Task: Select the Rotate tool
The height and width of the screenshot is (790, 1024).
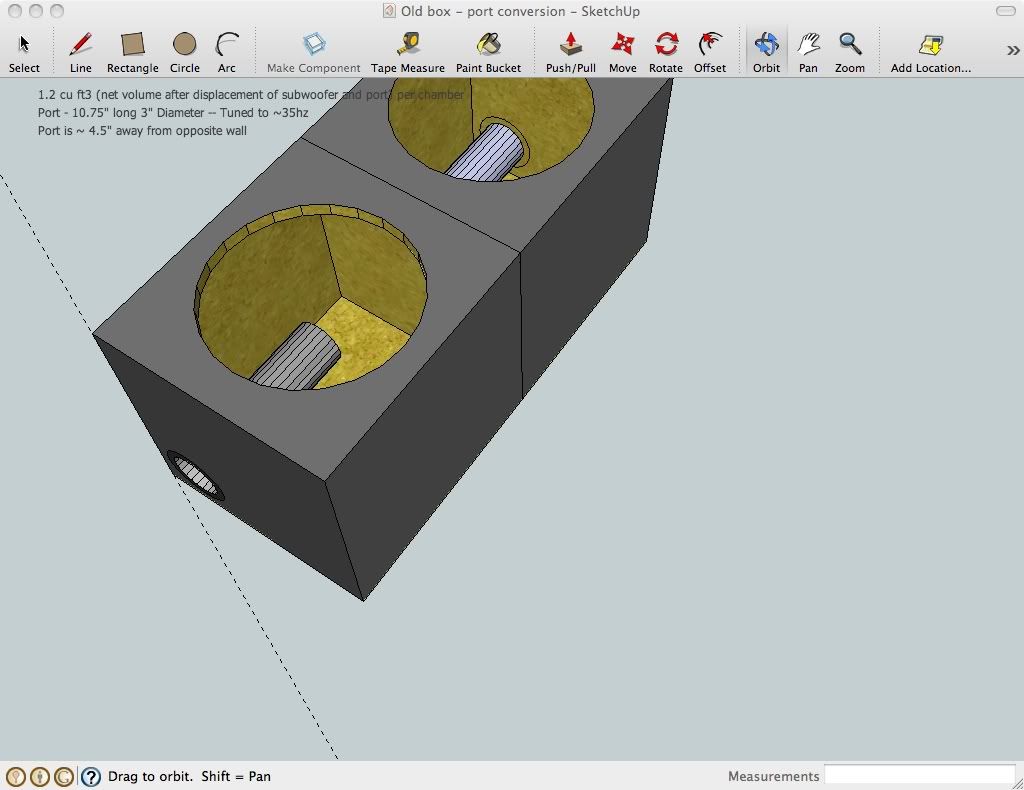Action: pos(665,43)
